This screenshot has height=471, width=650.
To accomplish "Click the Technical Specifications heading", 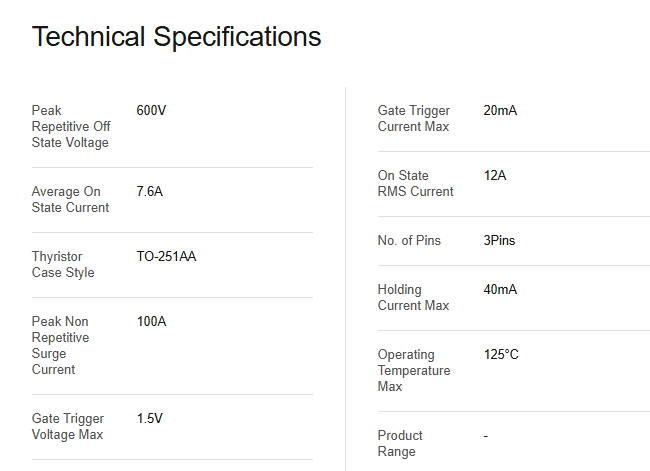I will click(177, 37).
